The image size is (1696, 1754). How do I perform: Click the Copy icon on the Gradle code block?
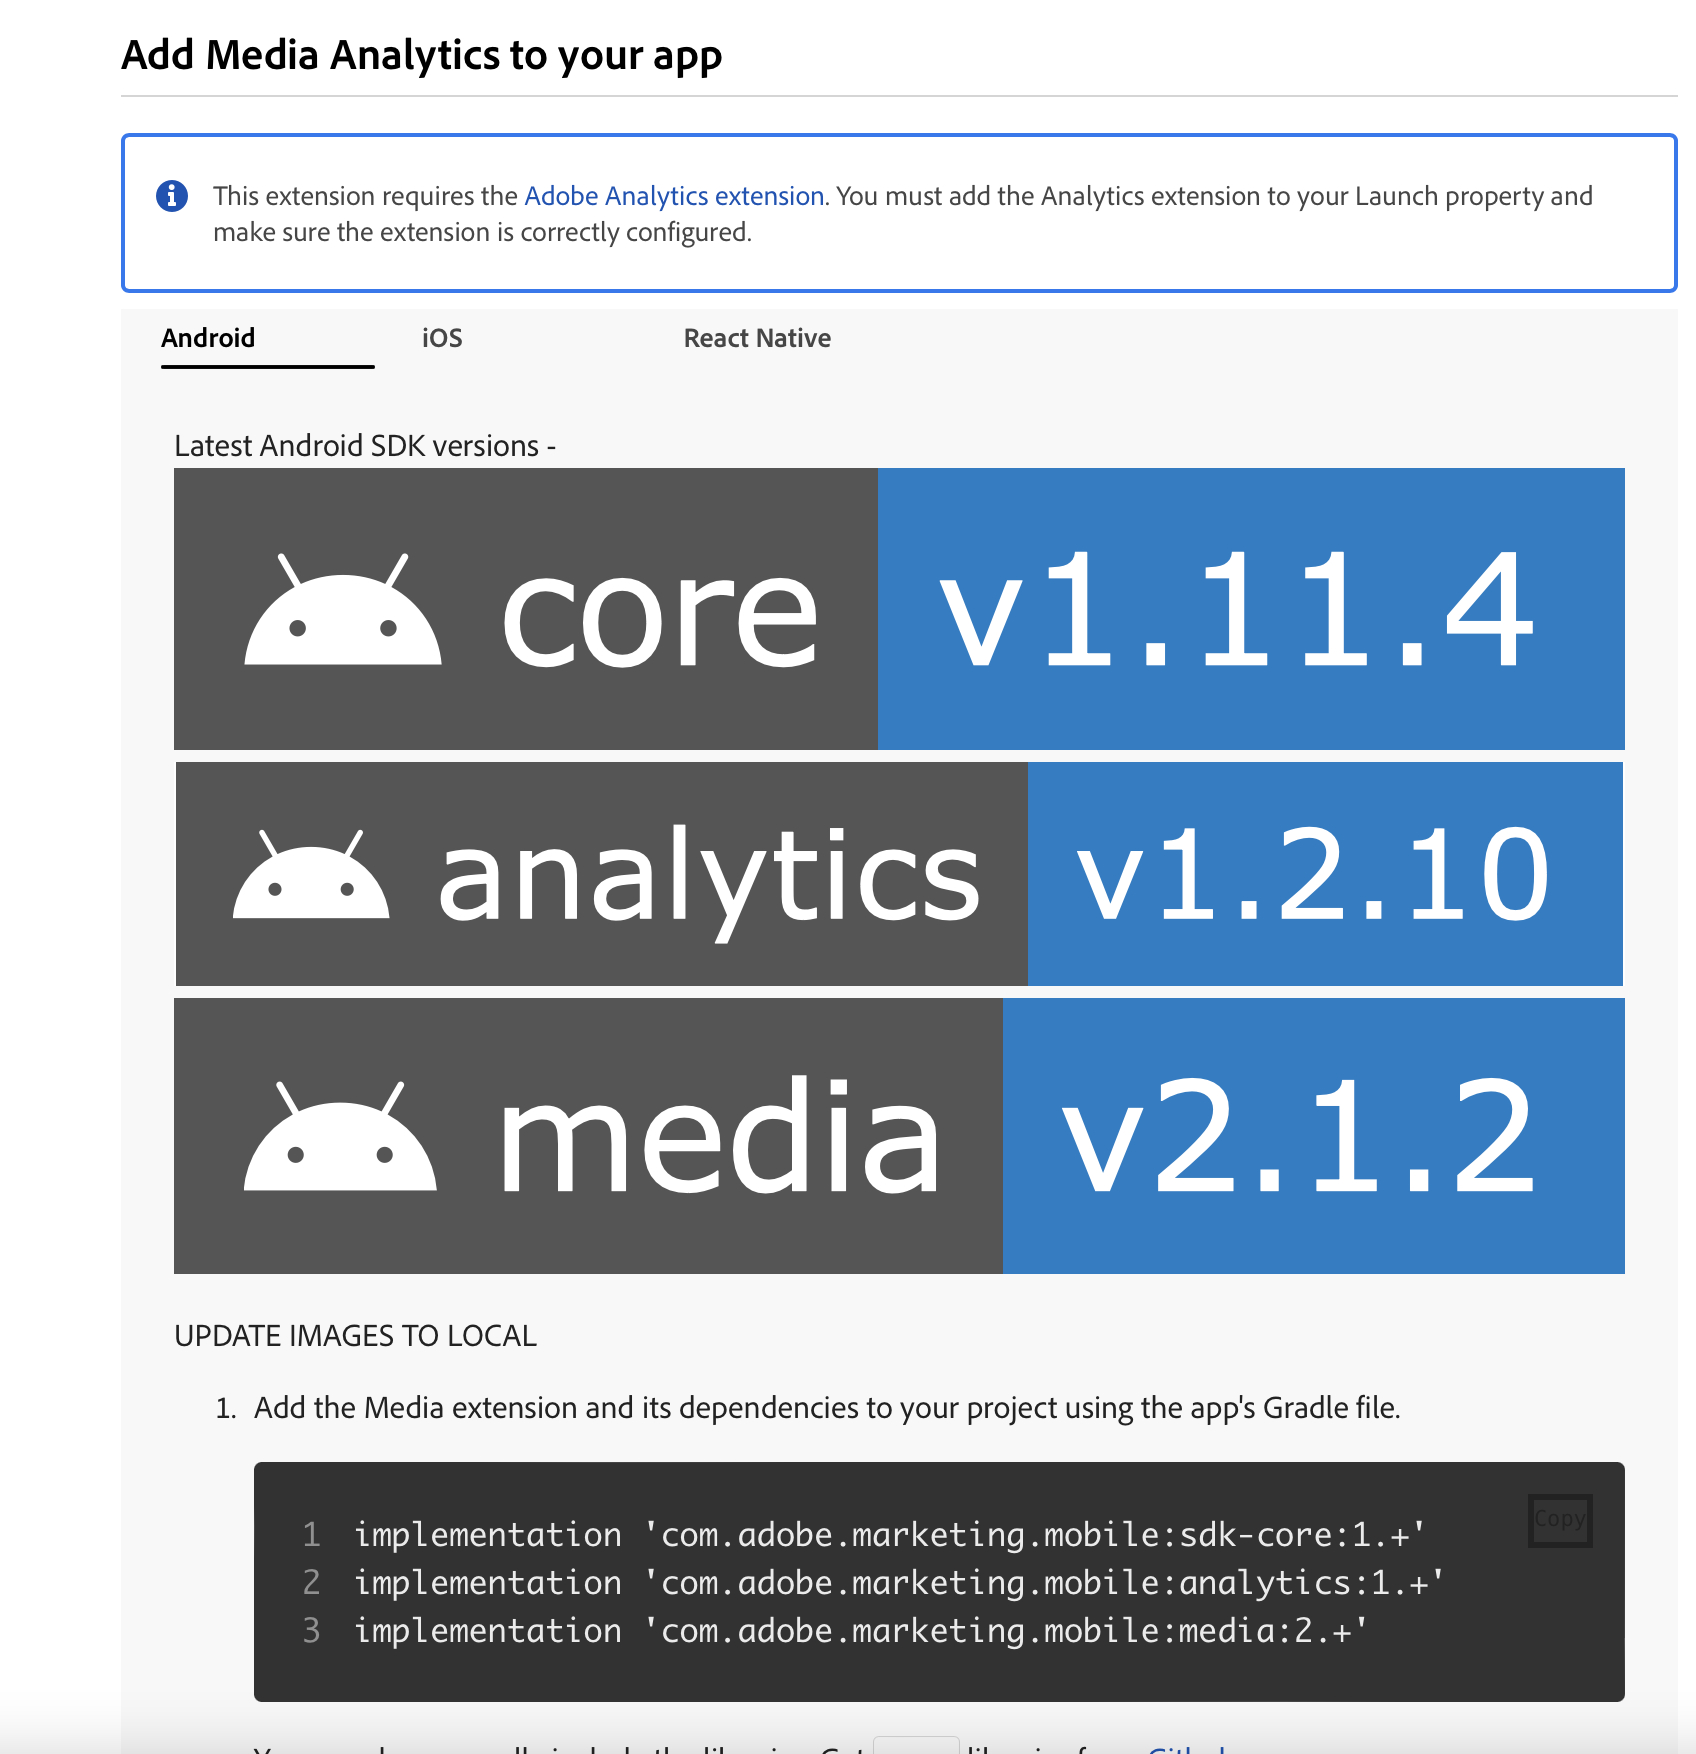(x=1559, y=1519)
